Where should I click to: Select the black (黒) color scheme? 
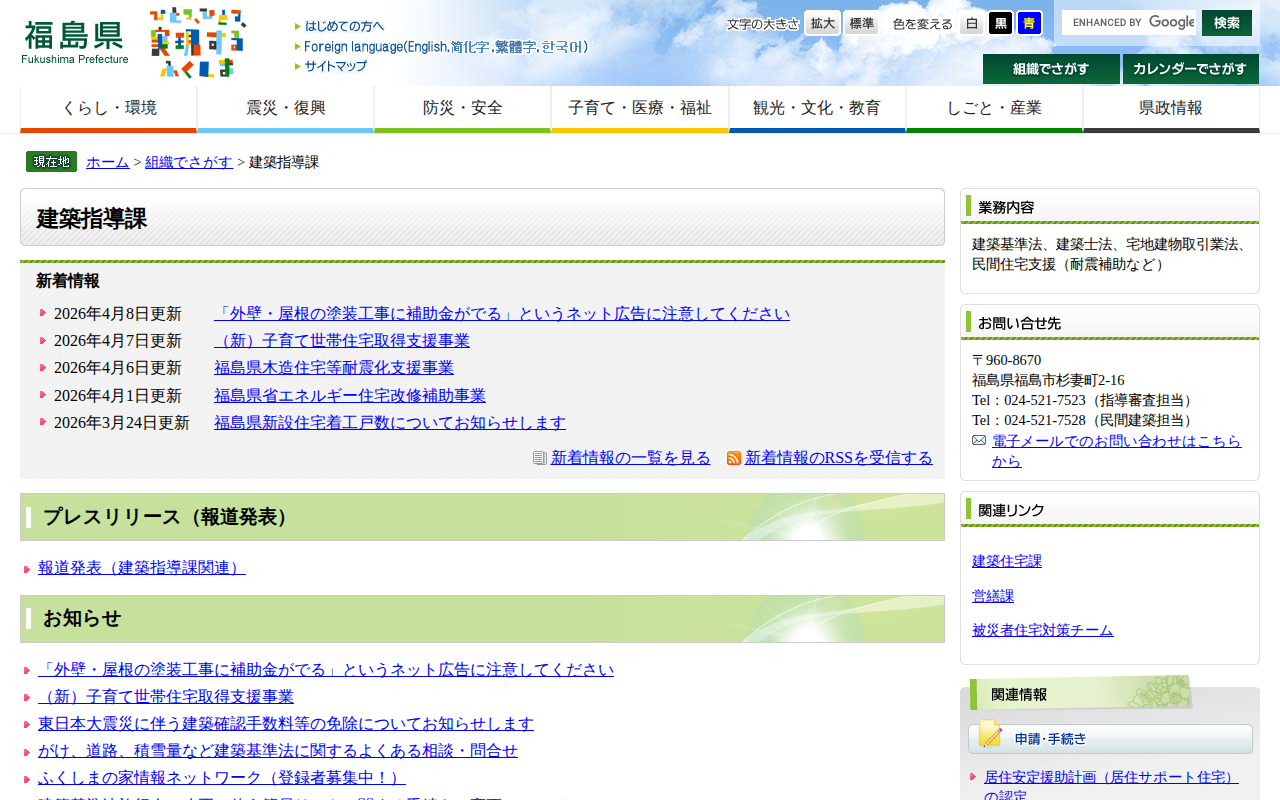pos(1000,23)
